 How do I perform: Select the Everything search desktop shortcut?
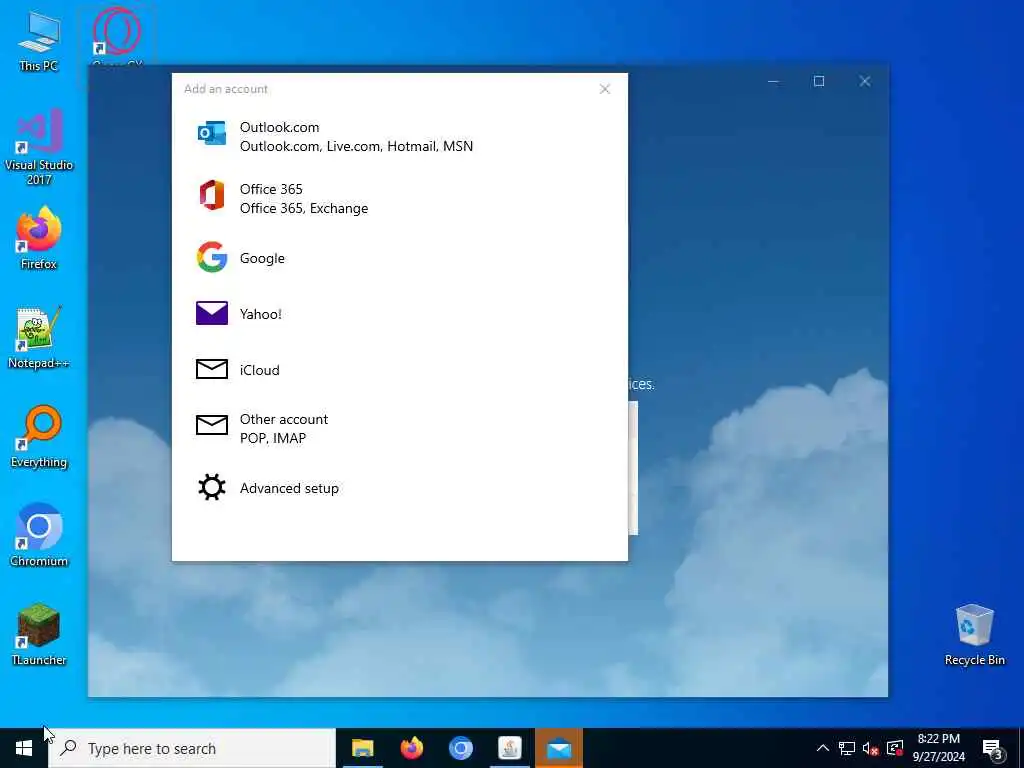pyautogui.click(x=39, y=436)
